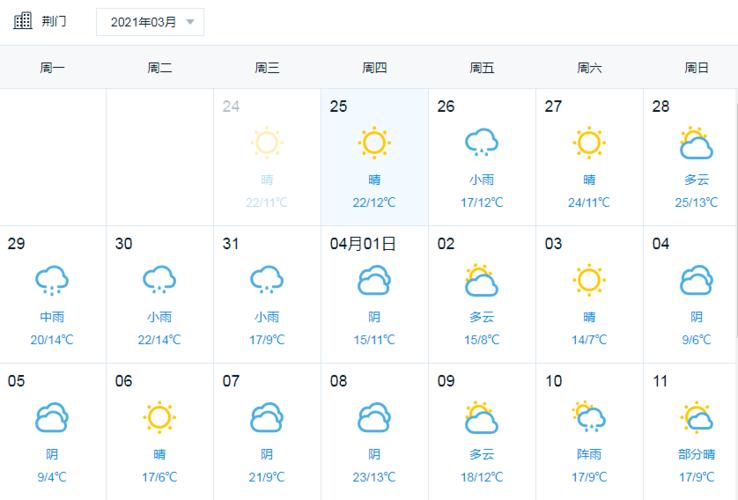
Task: Click the 小雨 label on day 26
Action: point(481,179)
